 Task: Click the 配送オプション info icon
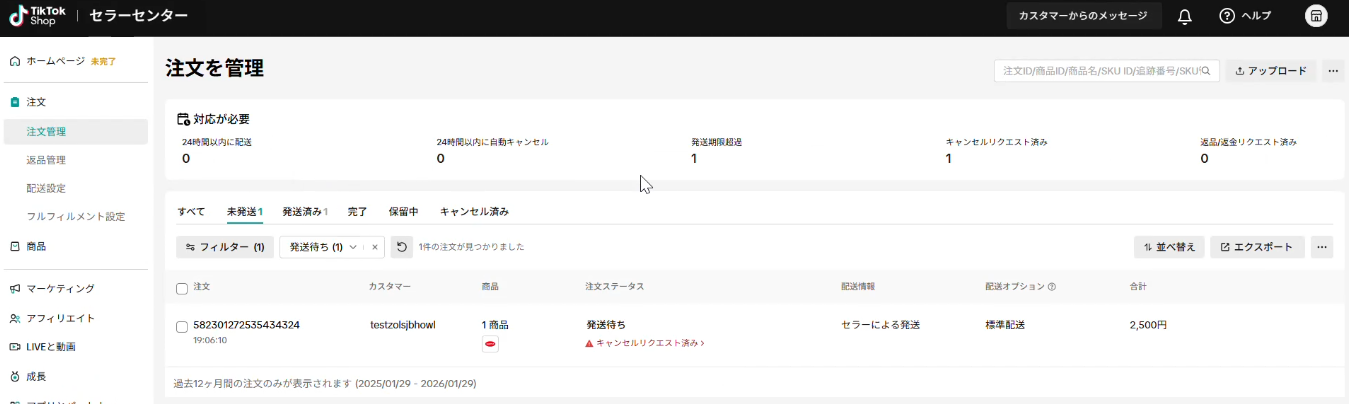tap(1052, 287)
